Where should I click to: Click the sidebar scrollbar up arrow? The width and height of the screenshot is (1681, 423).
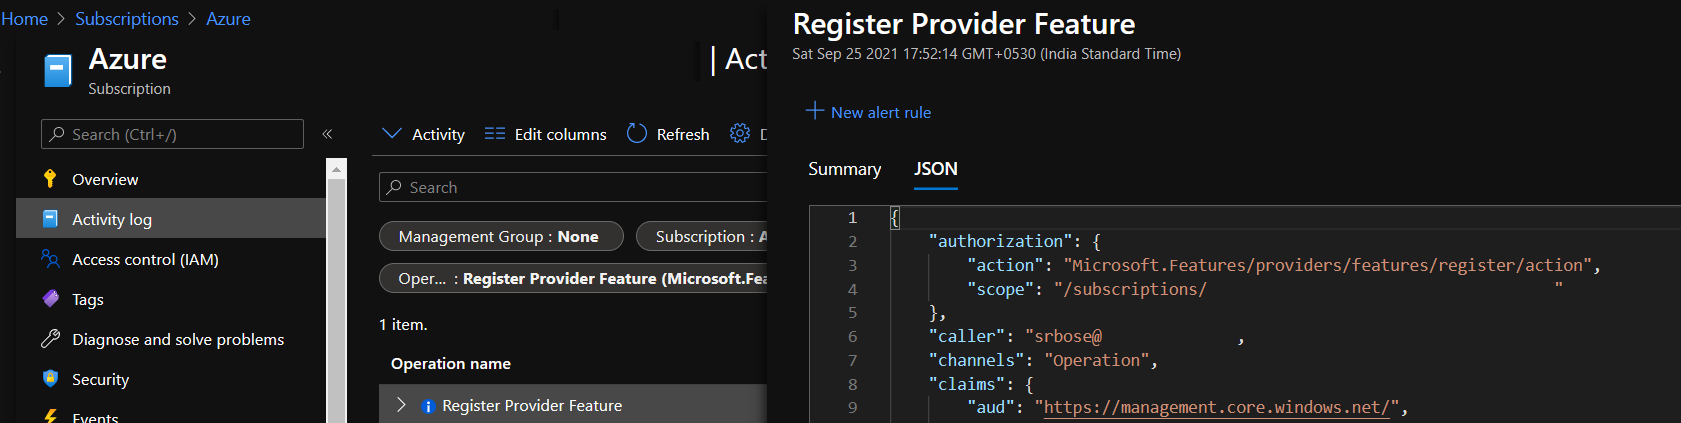[337, 169]
